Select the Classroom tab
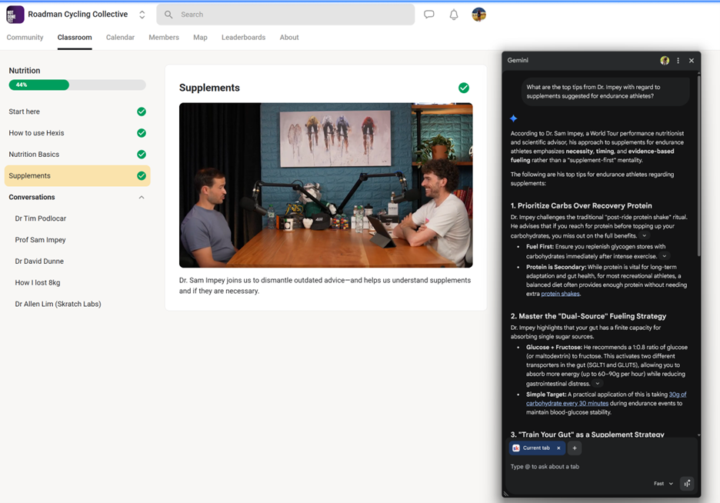 (x=74, y=38)
